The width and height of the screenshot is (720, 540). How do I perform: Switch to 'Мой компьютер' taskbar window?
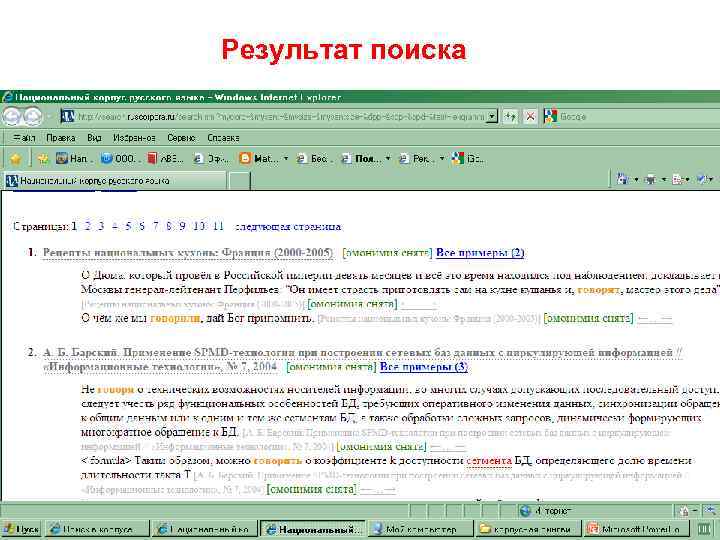tap(422, 529)
